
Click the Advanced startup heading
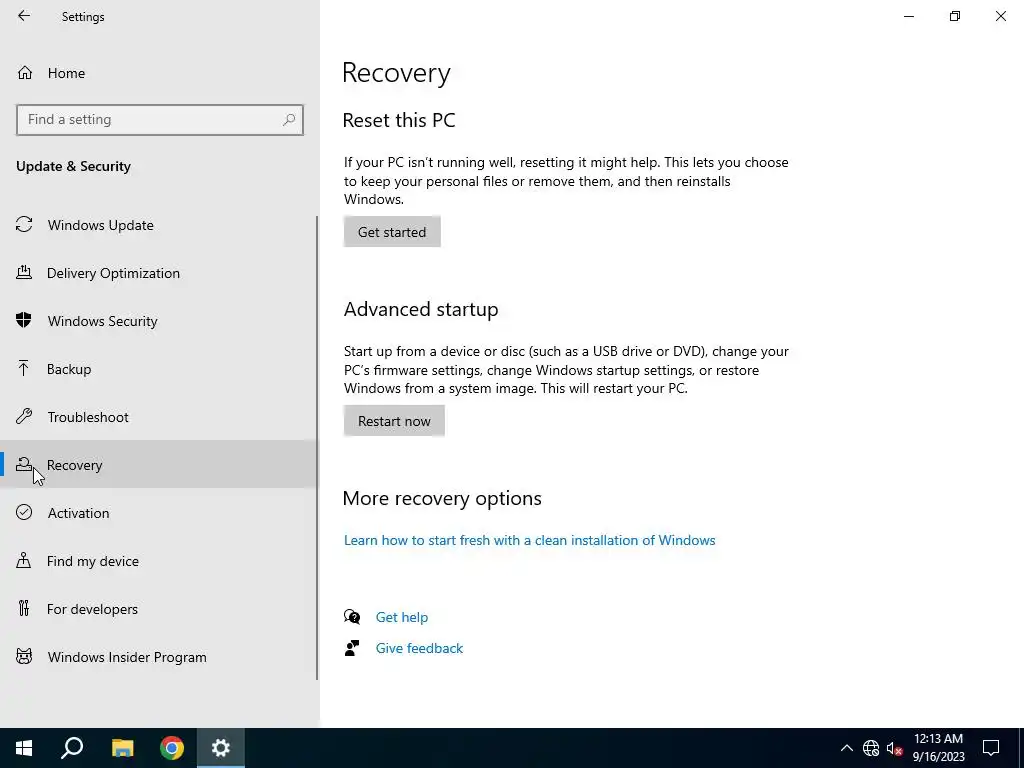coord(421,309)
